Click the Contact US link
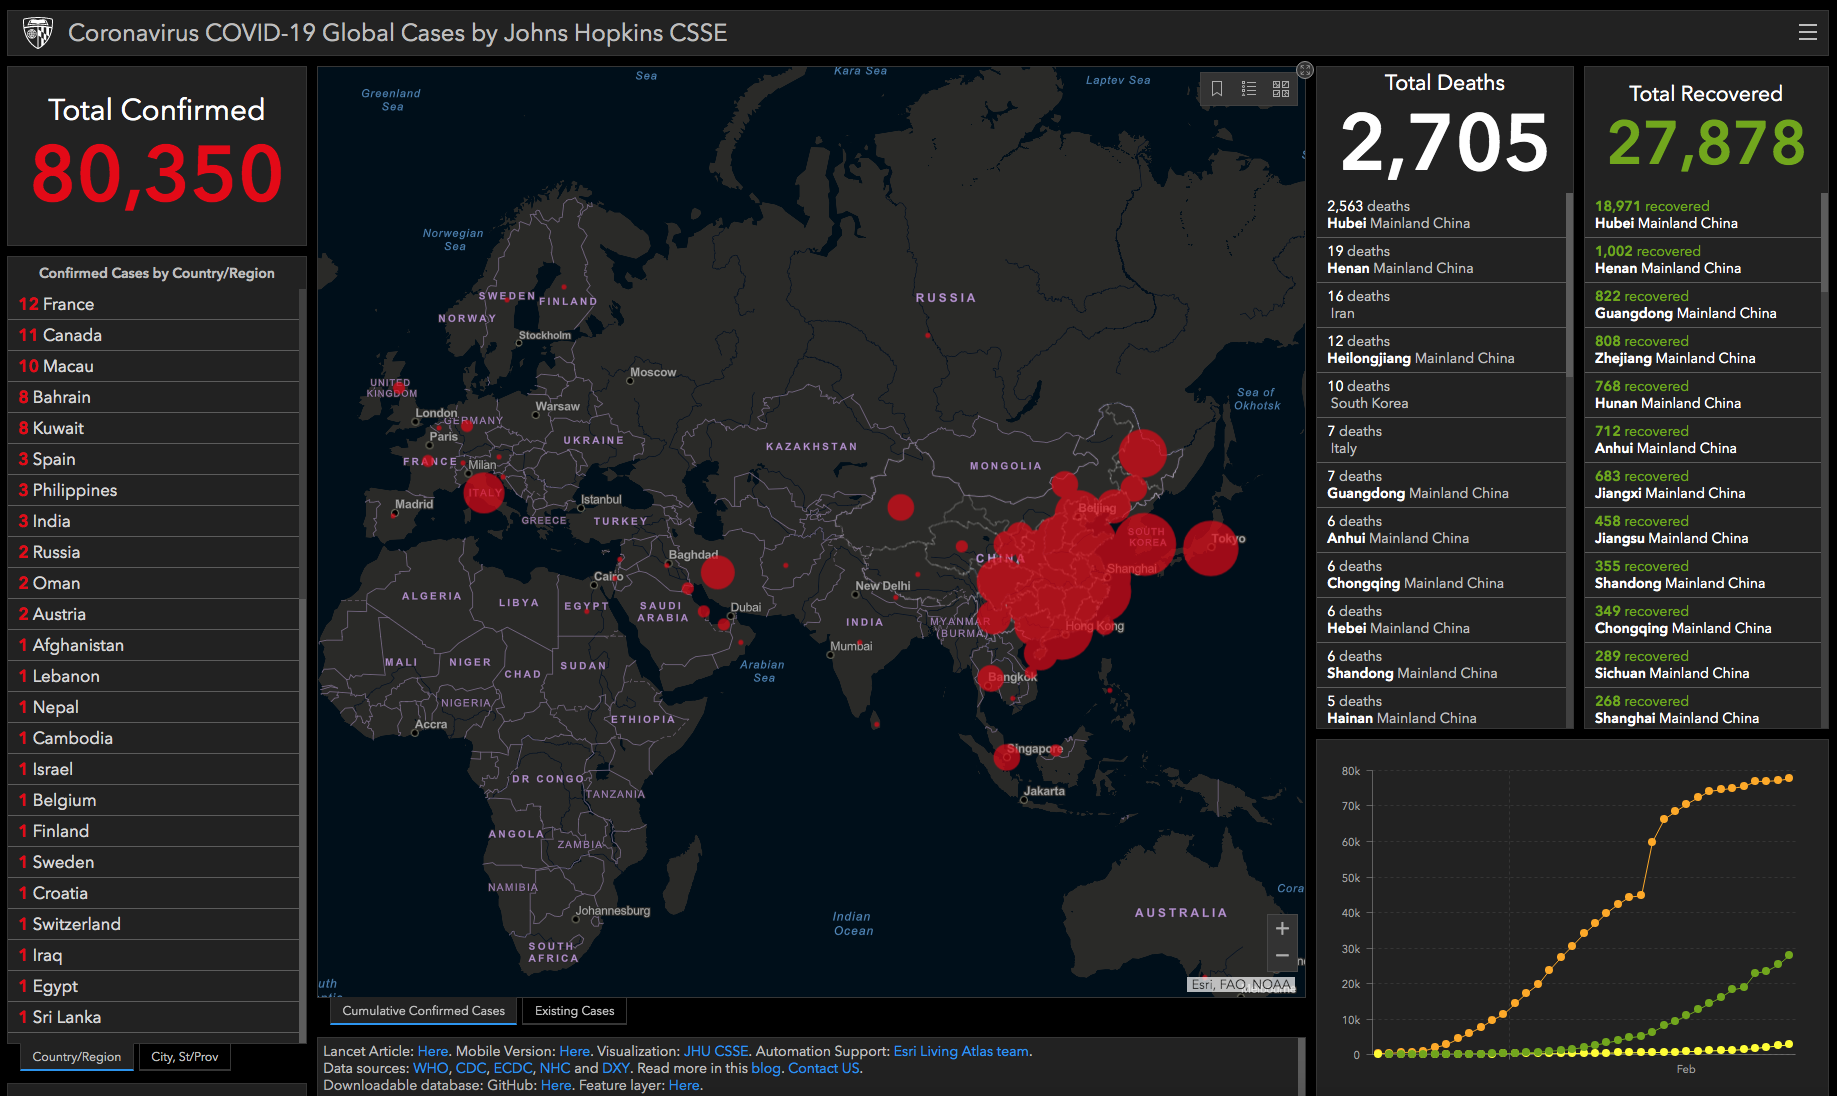Viewport: 1837px width, 1096px height. 824,1068
